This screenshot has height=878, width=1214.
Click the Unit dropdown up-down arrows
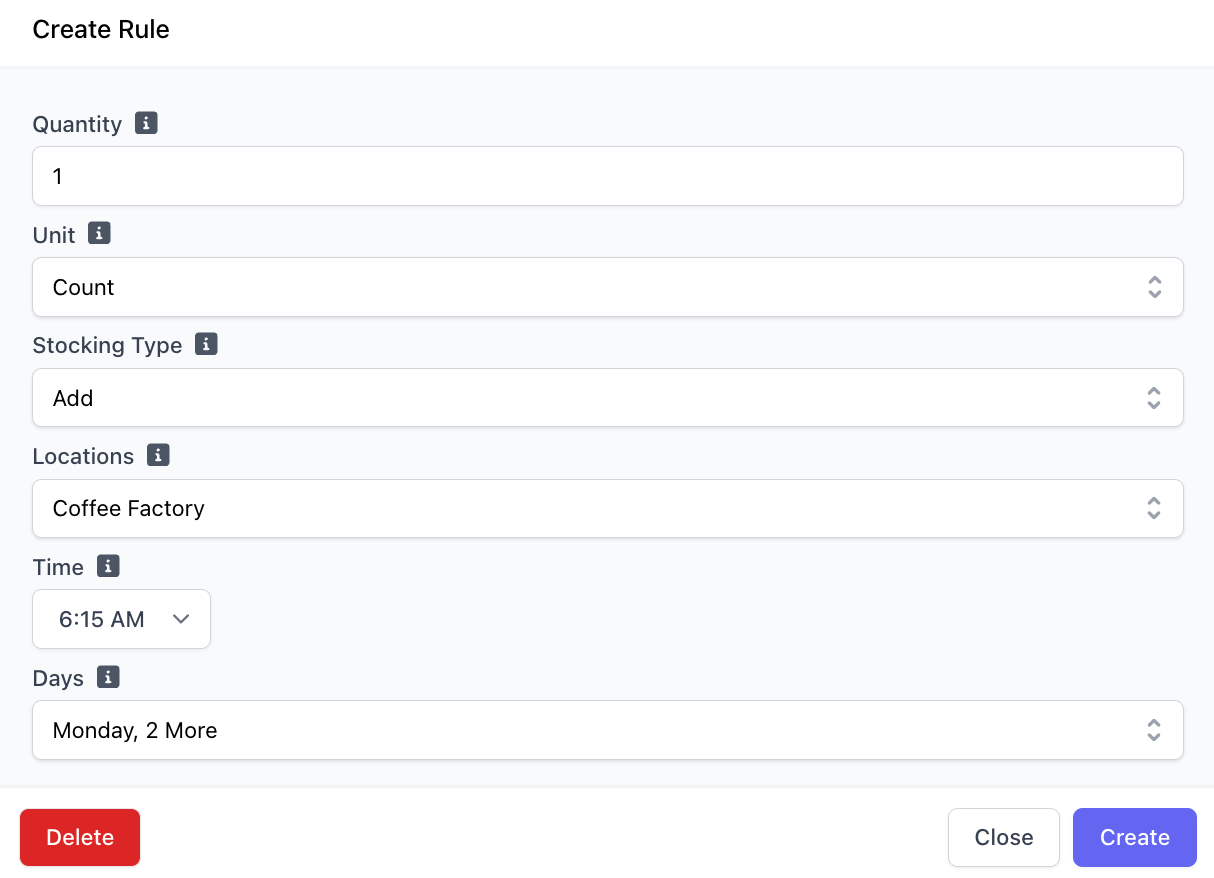click(x=1154, y=287)
